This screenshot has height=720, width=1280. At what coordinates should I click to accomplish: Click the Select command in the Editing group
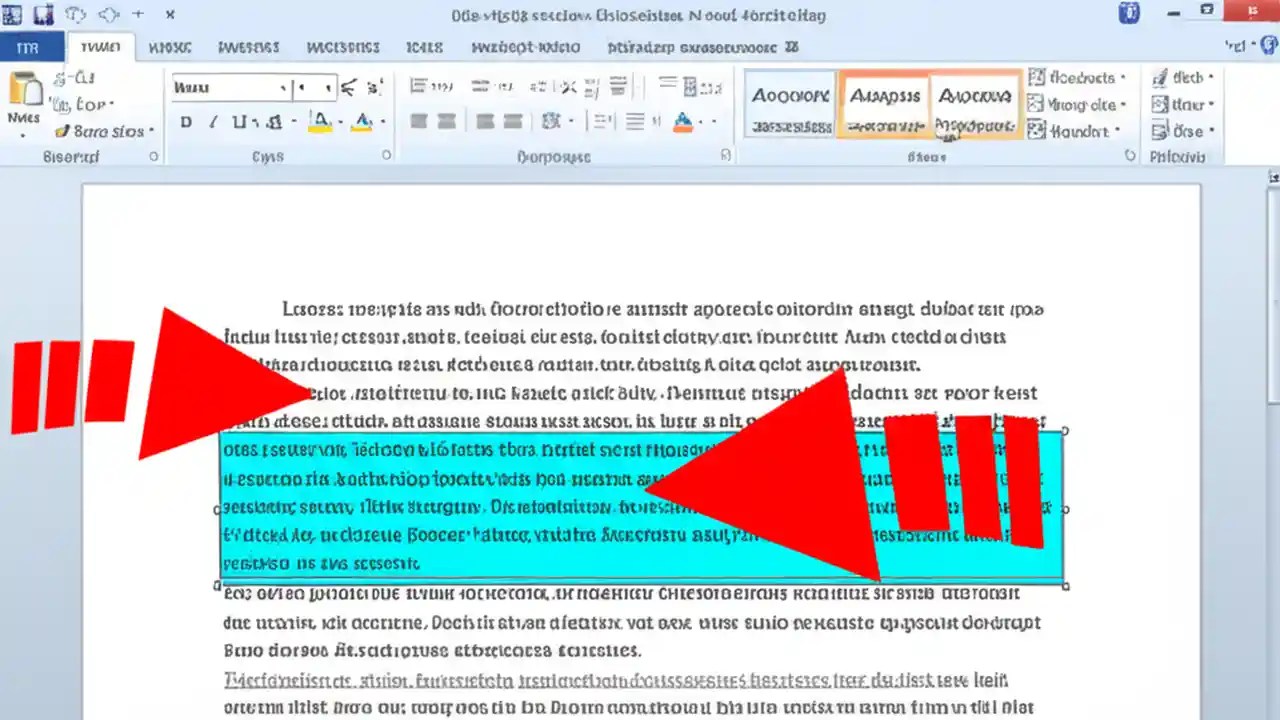coord(1178,131)
